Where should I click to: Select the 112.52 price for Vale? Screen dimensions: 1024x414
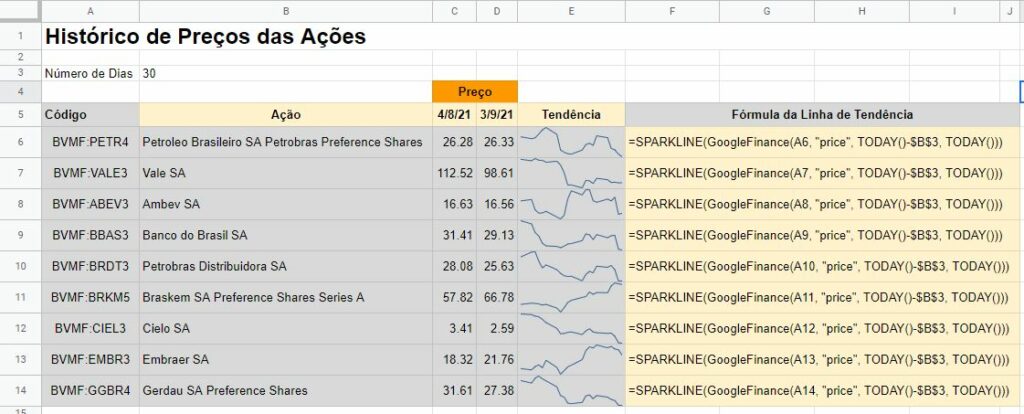pyautogui.click(x=455, y=173)
